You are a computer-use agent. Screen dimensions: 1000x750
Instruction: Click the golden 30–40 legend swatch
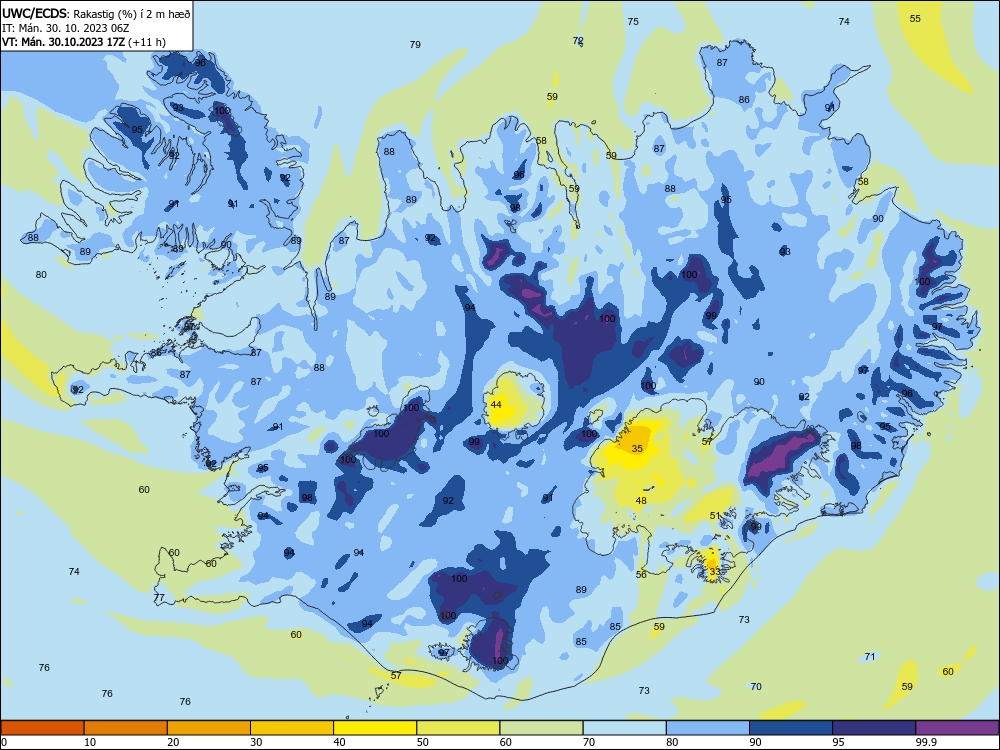coord(292,728)
